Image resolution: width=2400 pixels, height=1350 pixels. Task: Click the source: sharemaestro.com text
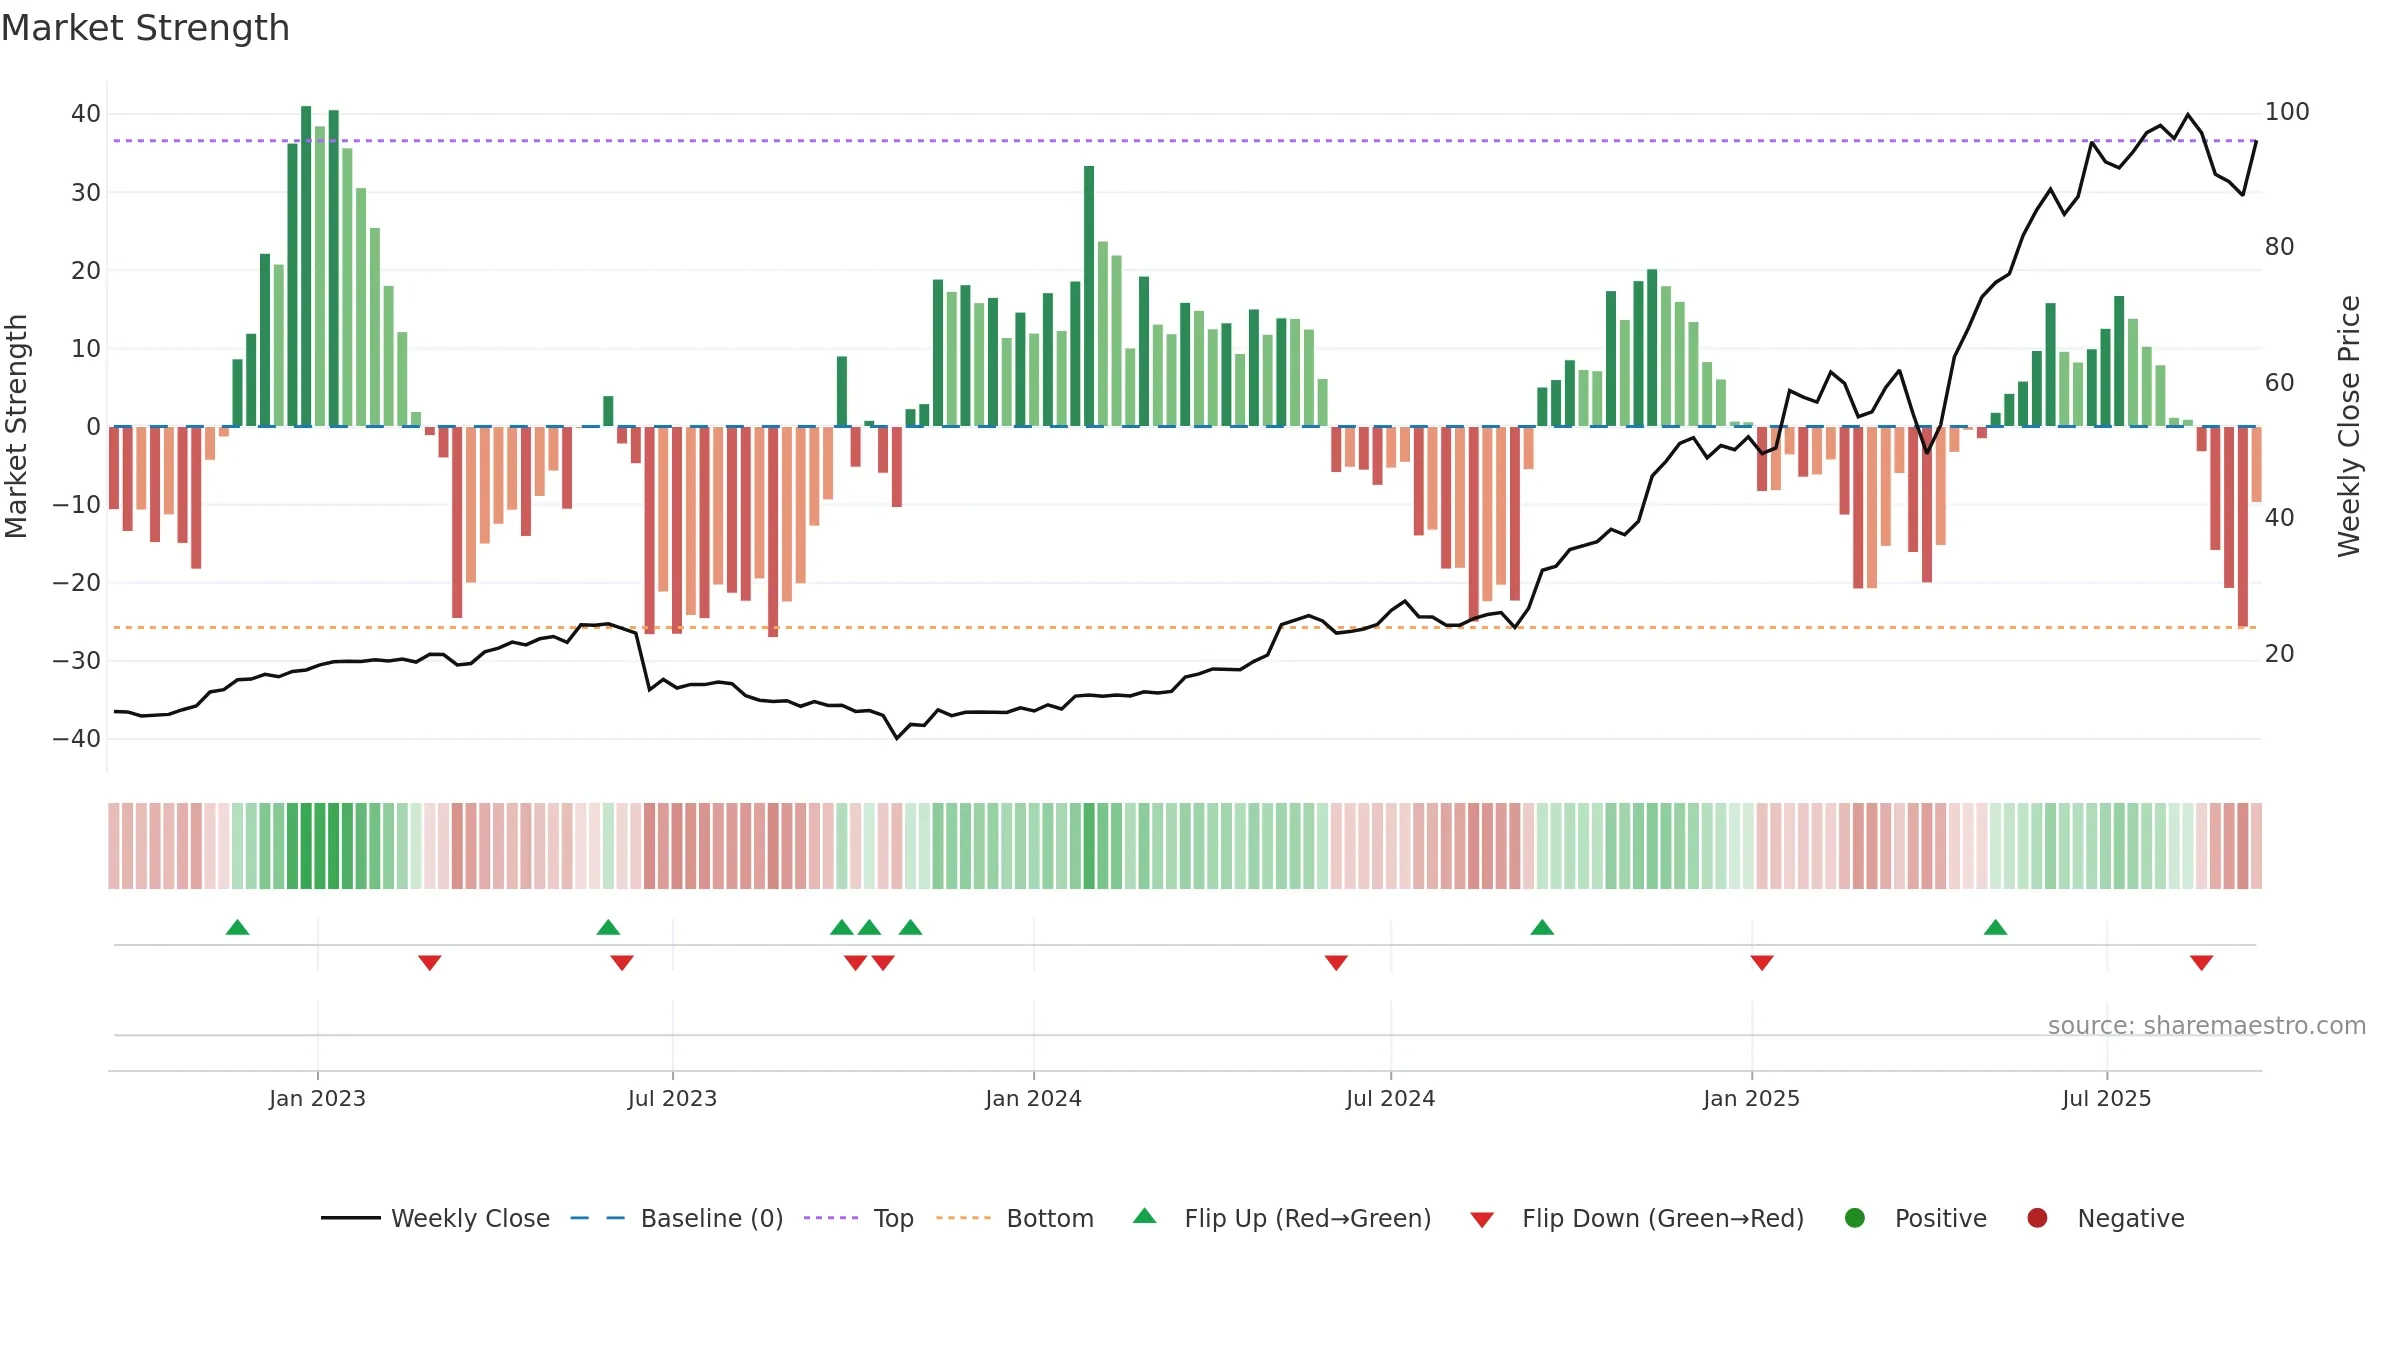click(2207, 1026)
